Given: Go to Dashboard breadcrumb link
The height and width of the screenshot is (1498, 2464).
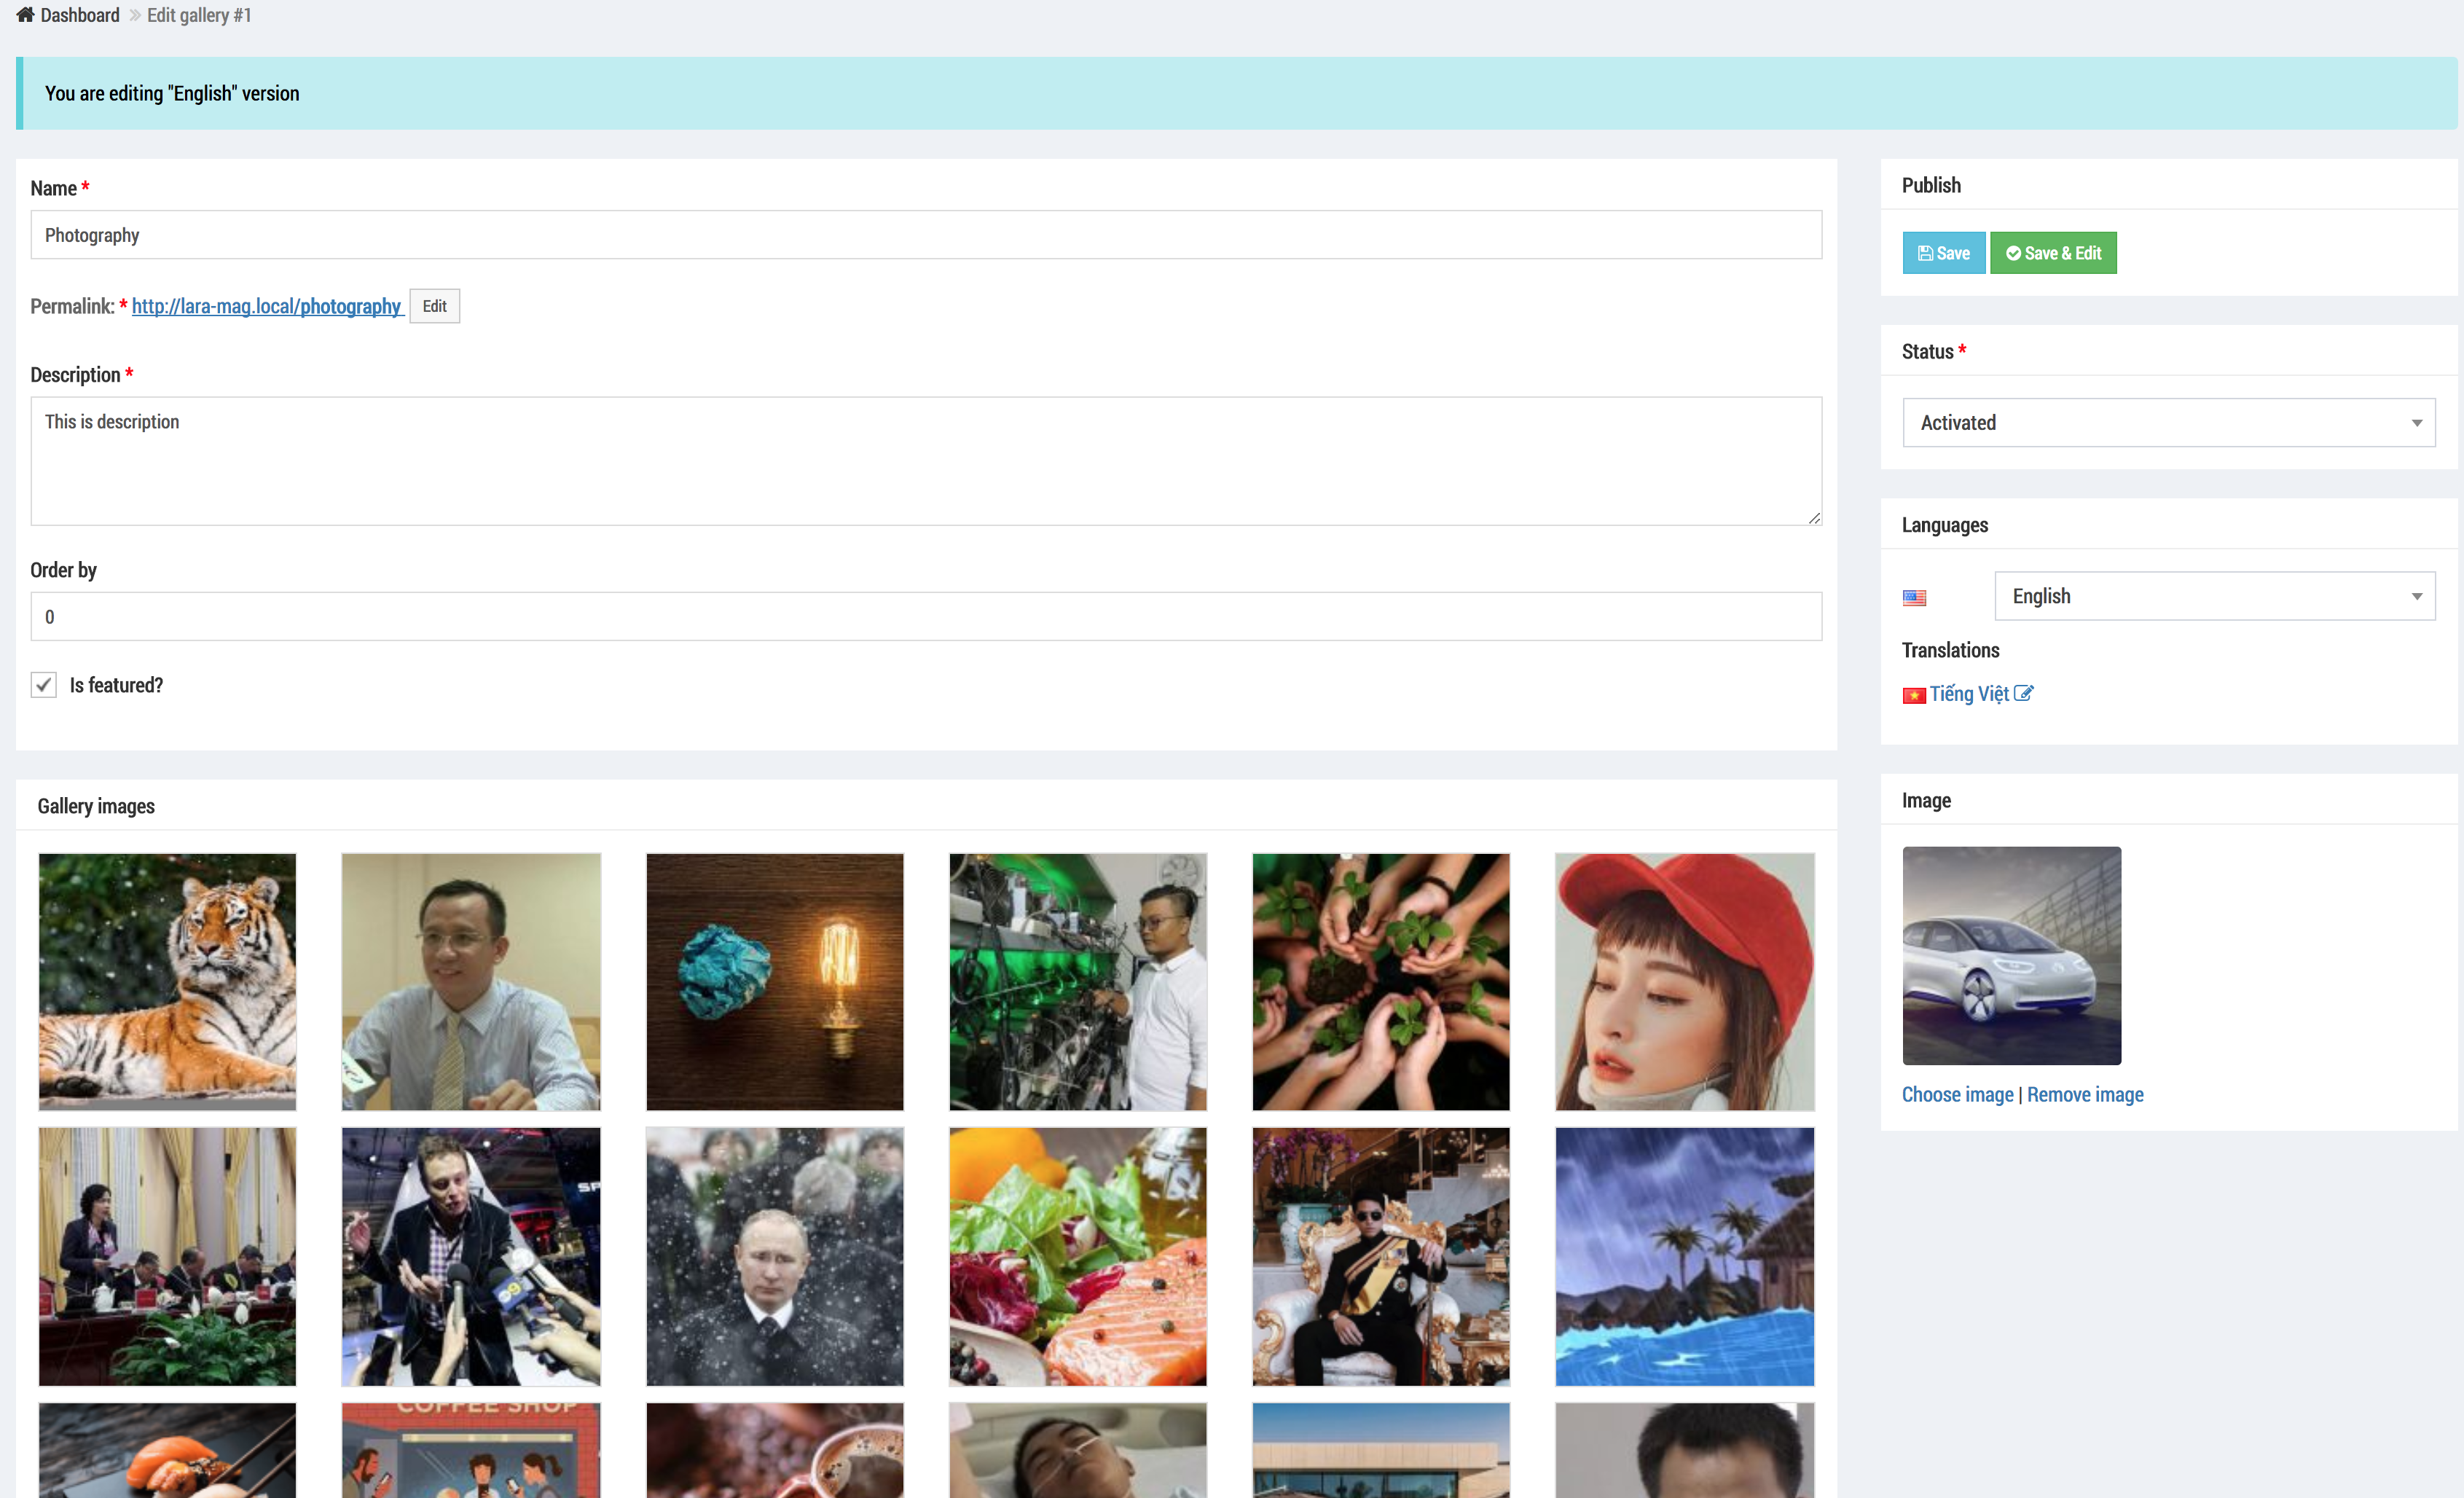Looking at the screenshot, I should pyautogui.click(x=80, y=15).
